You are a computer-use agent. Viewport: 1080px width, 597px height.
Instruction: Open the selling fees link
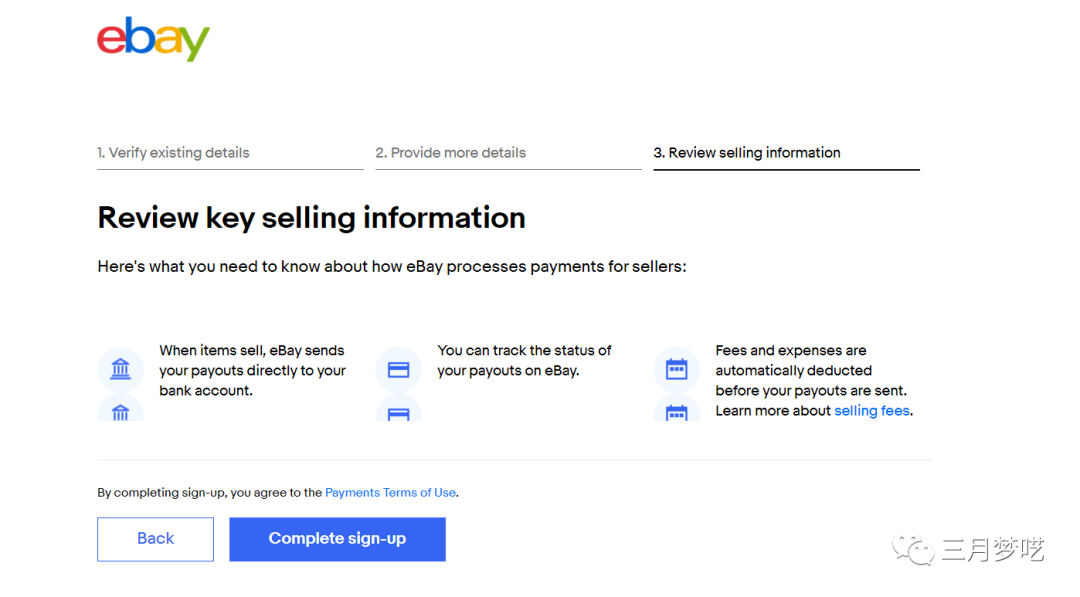coord(872,411)
